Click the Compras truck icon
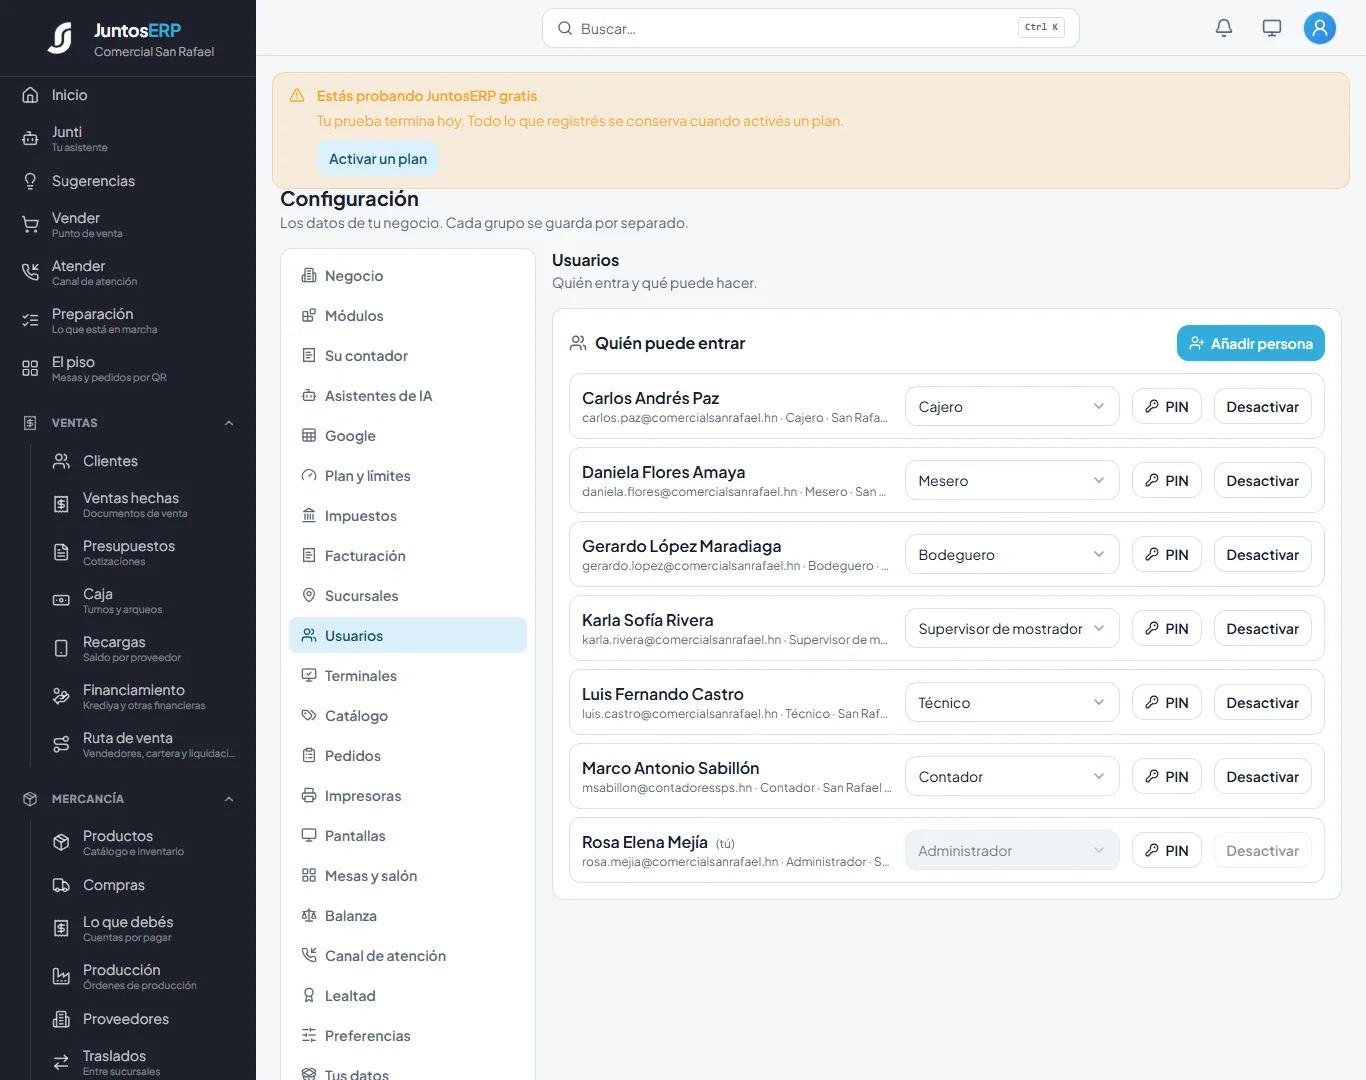The height and width of the screenshot is (1080, 1366). [61, 885]
